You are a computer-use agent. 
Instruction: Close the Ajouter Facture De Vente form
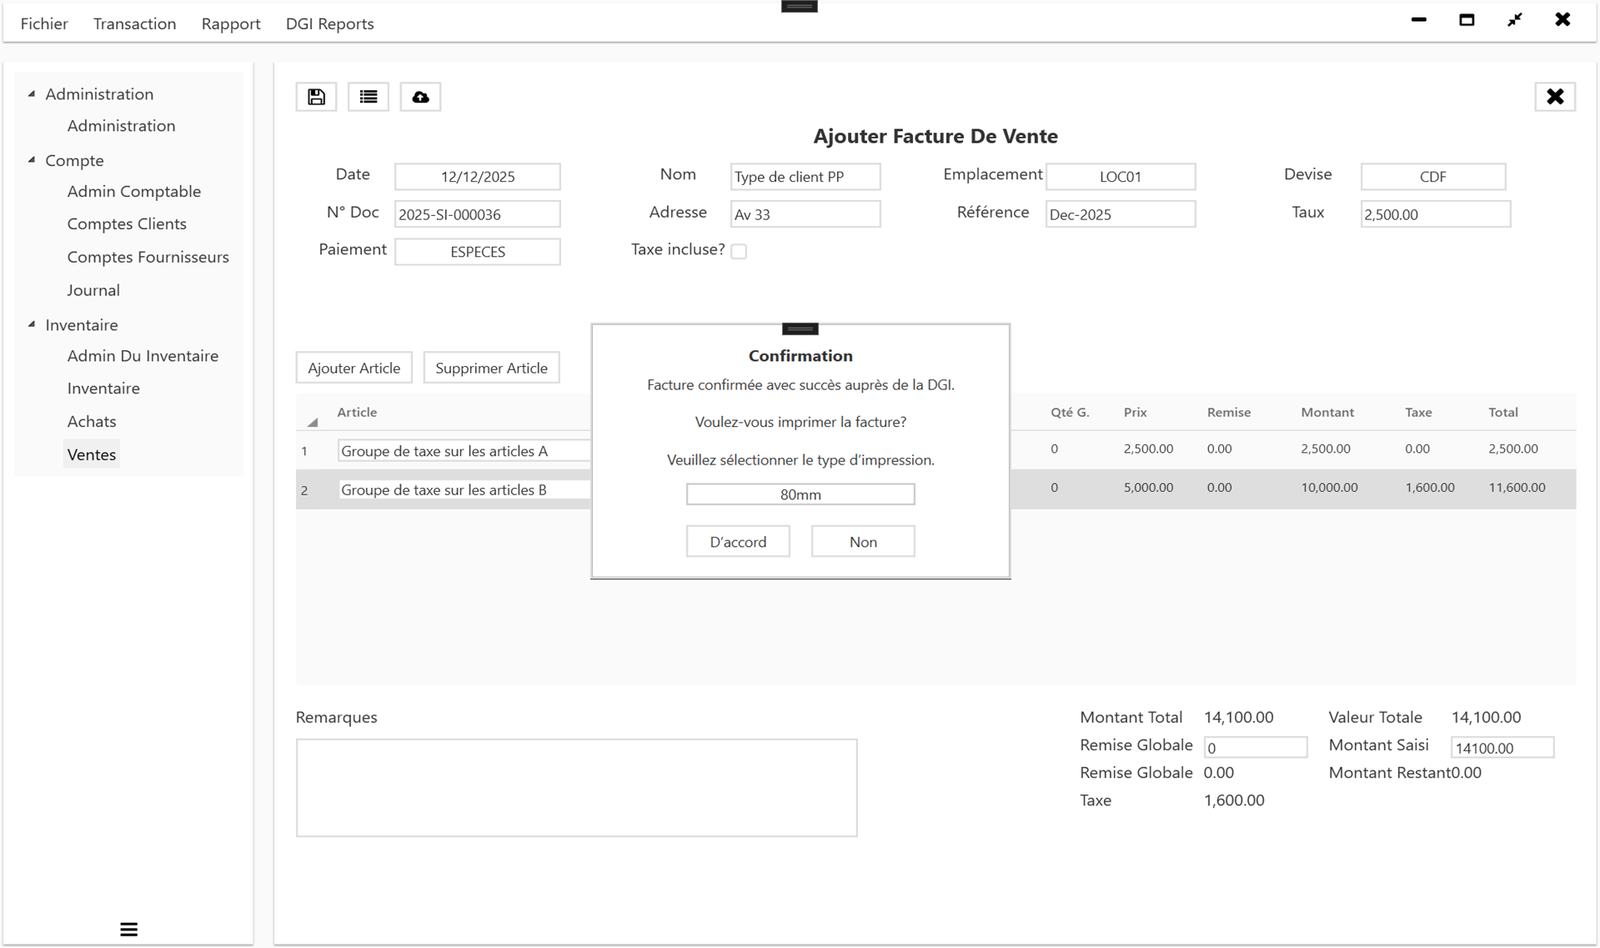coord(1555,96)
